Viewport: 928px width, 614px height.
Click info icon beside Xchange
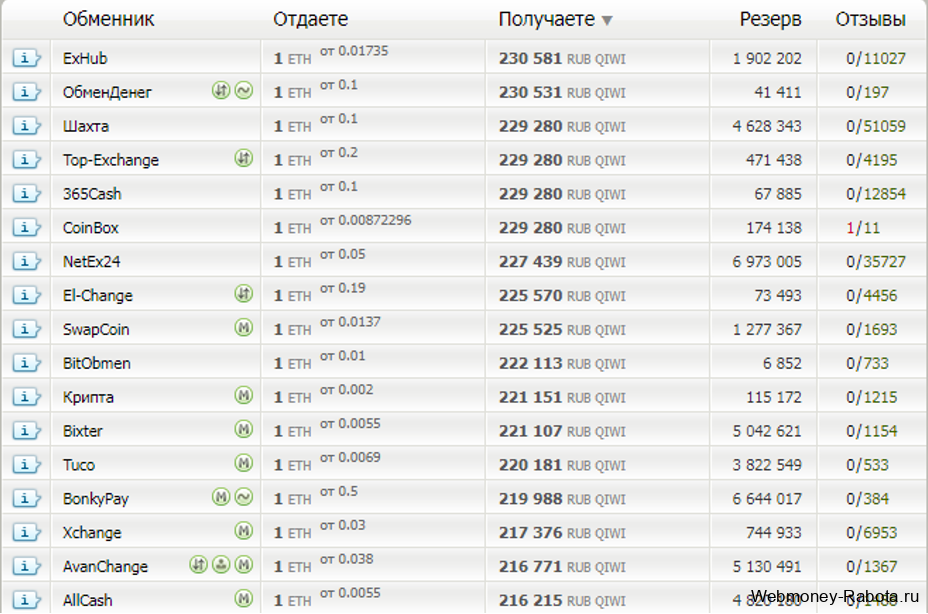pyautogui.click(x=26, y=532)
